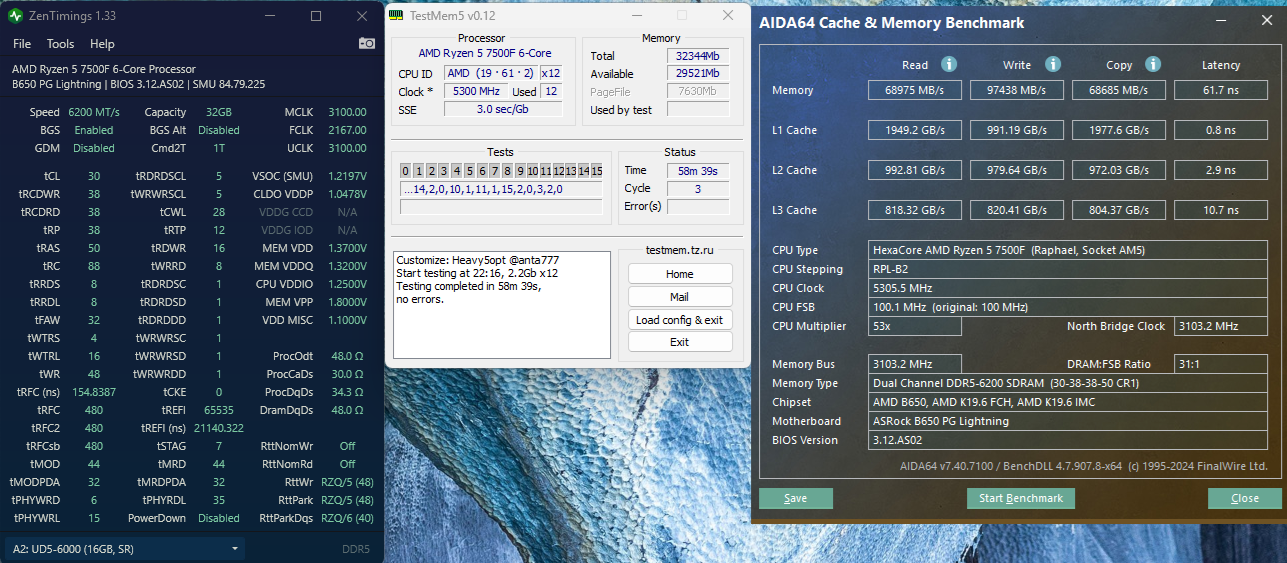This screenshot has width=1287, height=563.
Task: Click Start Benchmark in AIDA64
Action: 1021,498
